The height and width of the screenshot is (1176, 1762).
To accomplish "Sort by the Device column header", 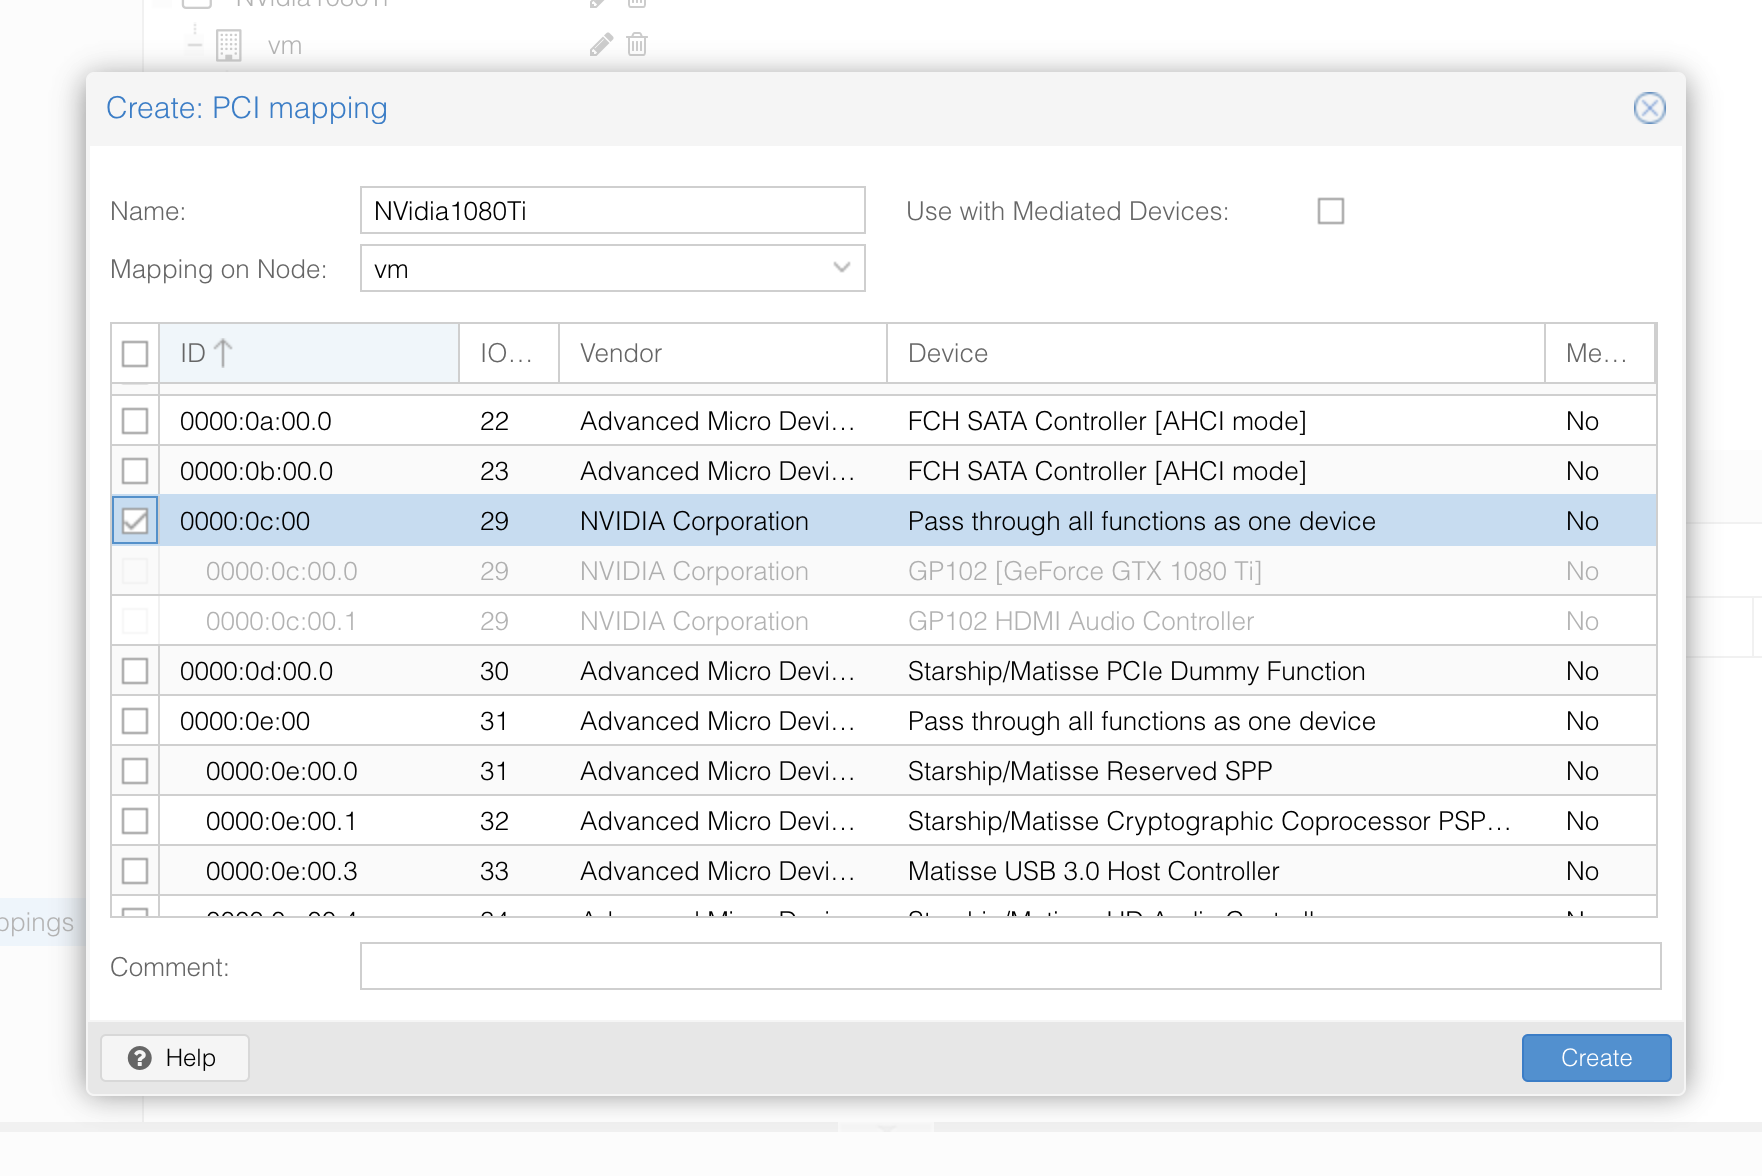I will click(x=1216, y=353).
